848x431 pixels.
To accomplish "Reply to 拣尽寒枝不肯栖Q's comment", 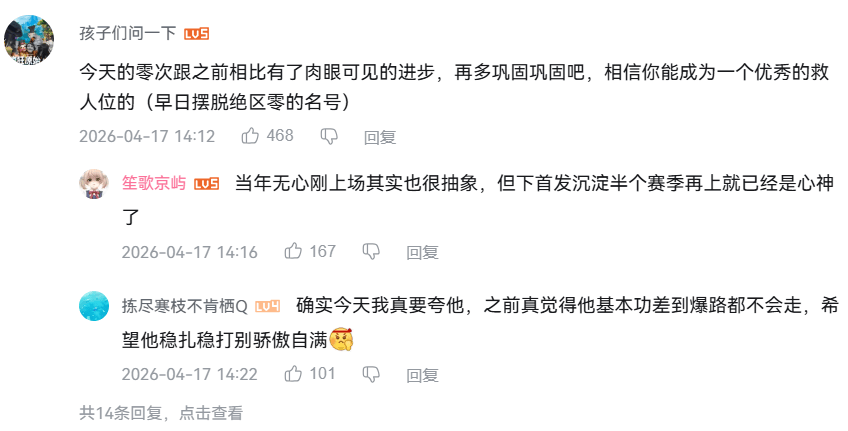I will 422,375.
